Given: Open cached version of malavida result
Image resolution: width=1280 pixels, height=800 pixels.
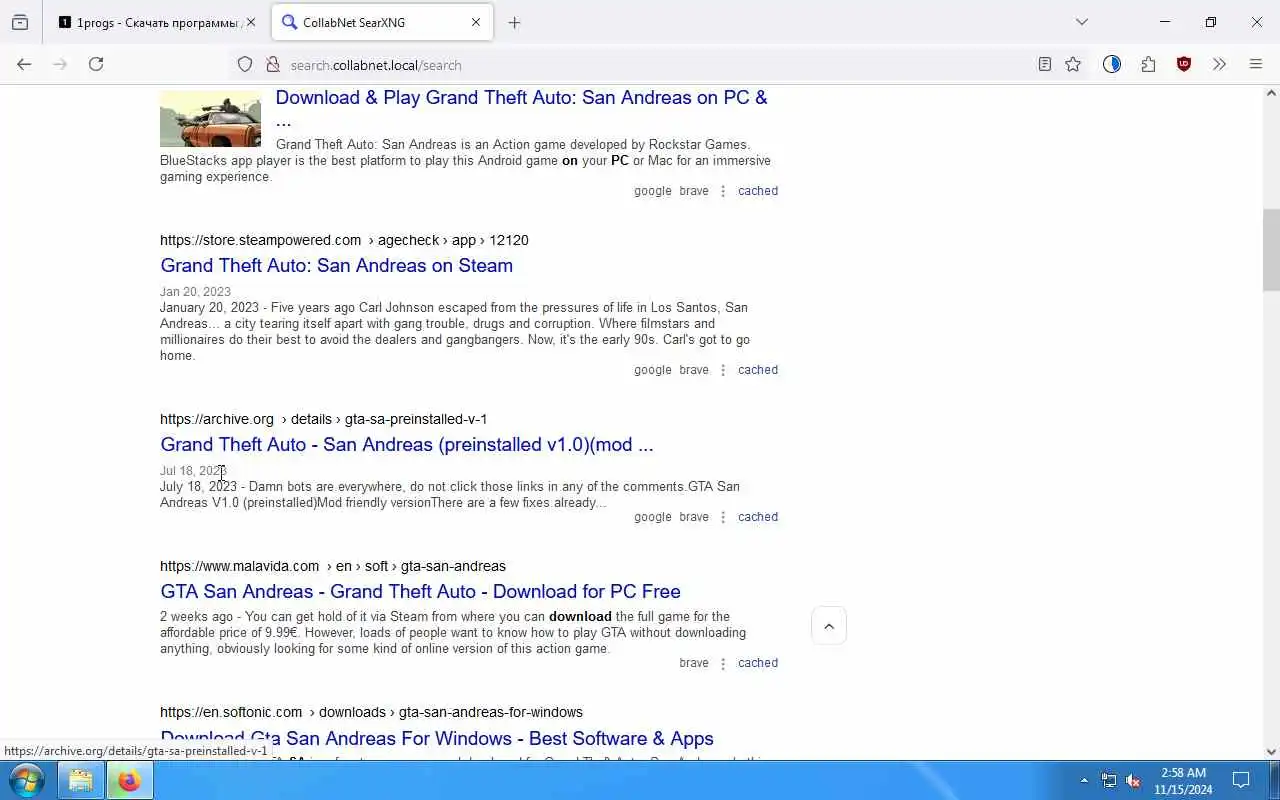Looking at the screenshot, I should (757, 662).
